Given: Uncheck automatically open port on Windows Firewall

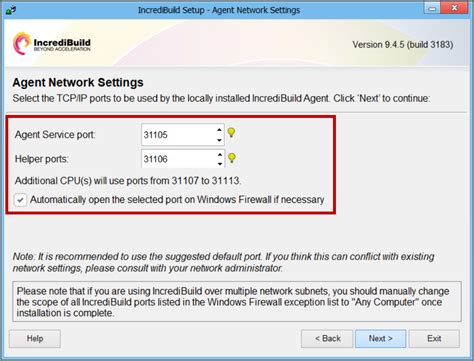Looking at the screenshot, I should click(x=20, y=200).
